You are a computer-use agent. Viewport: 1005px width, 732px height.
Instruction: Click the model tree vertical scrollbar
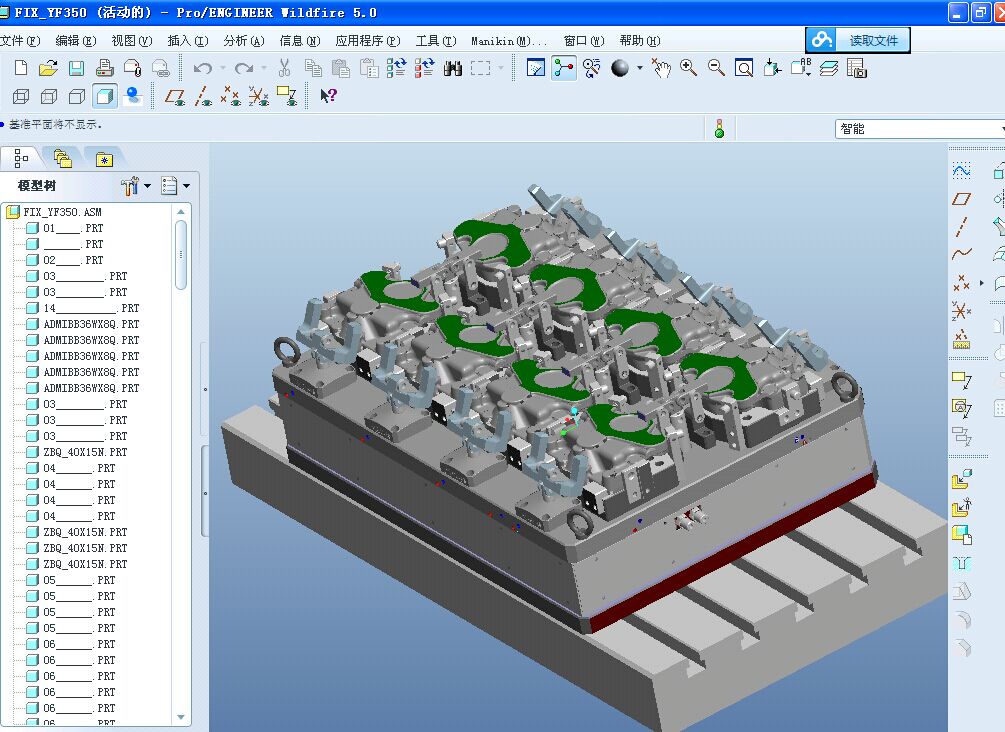click(181, 255)
